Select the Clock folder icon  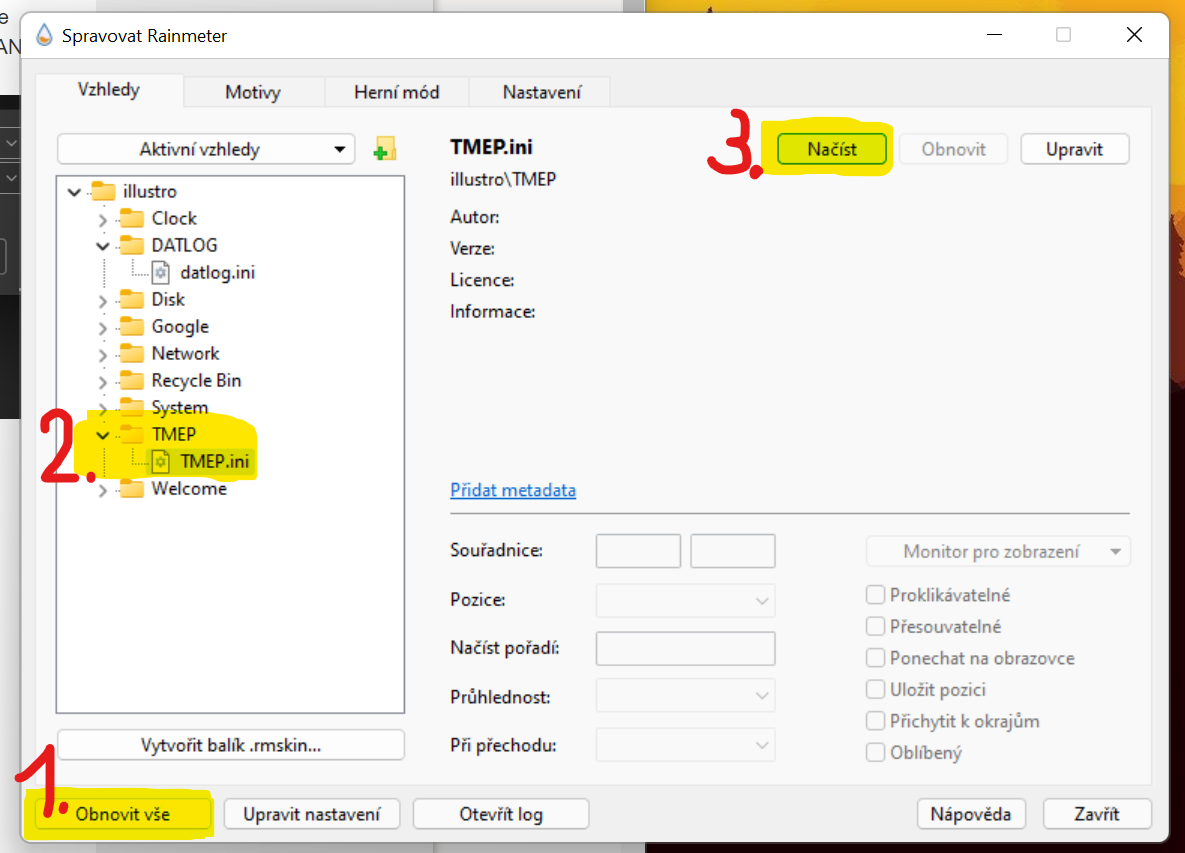click(132, 218)
